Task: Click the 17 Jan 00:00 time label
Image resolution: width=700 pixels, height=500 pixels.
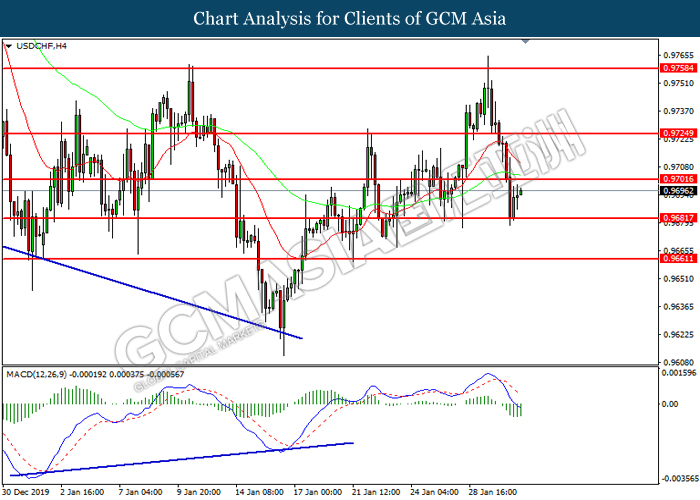Action: [318, 492]
